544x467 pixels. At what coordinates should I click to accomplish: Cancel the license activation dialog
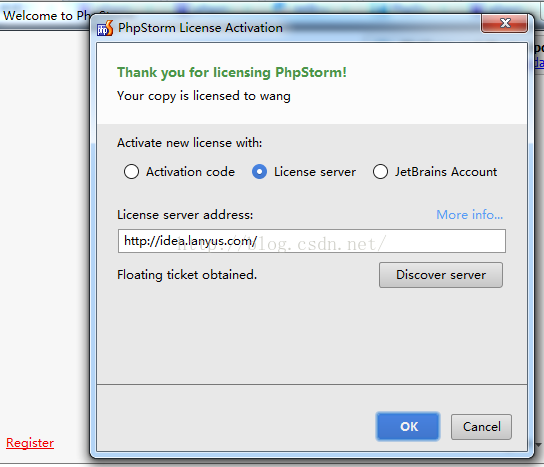click(481, 427)
